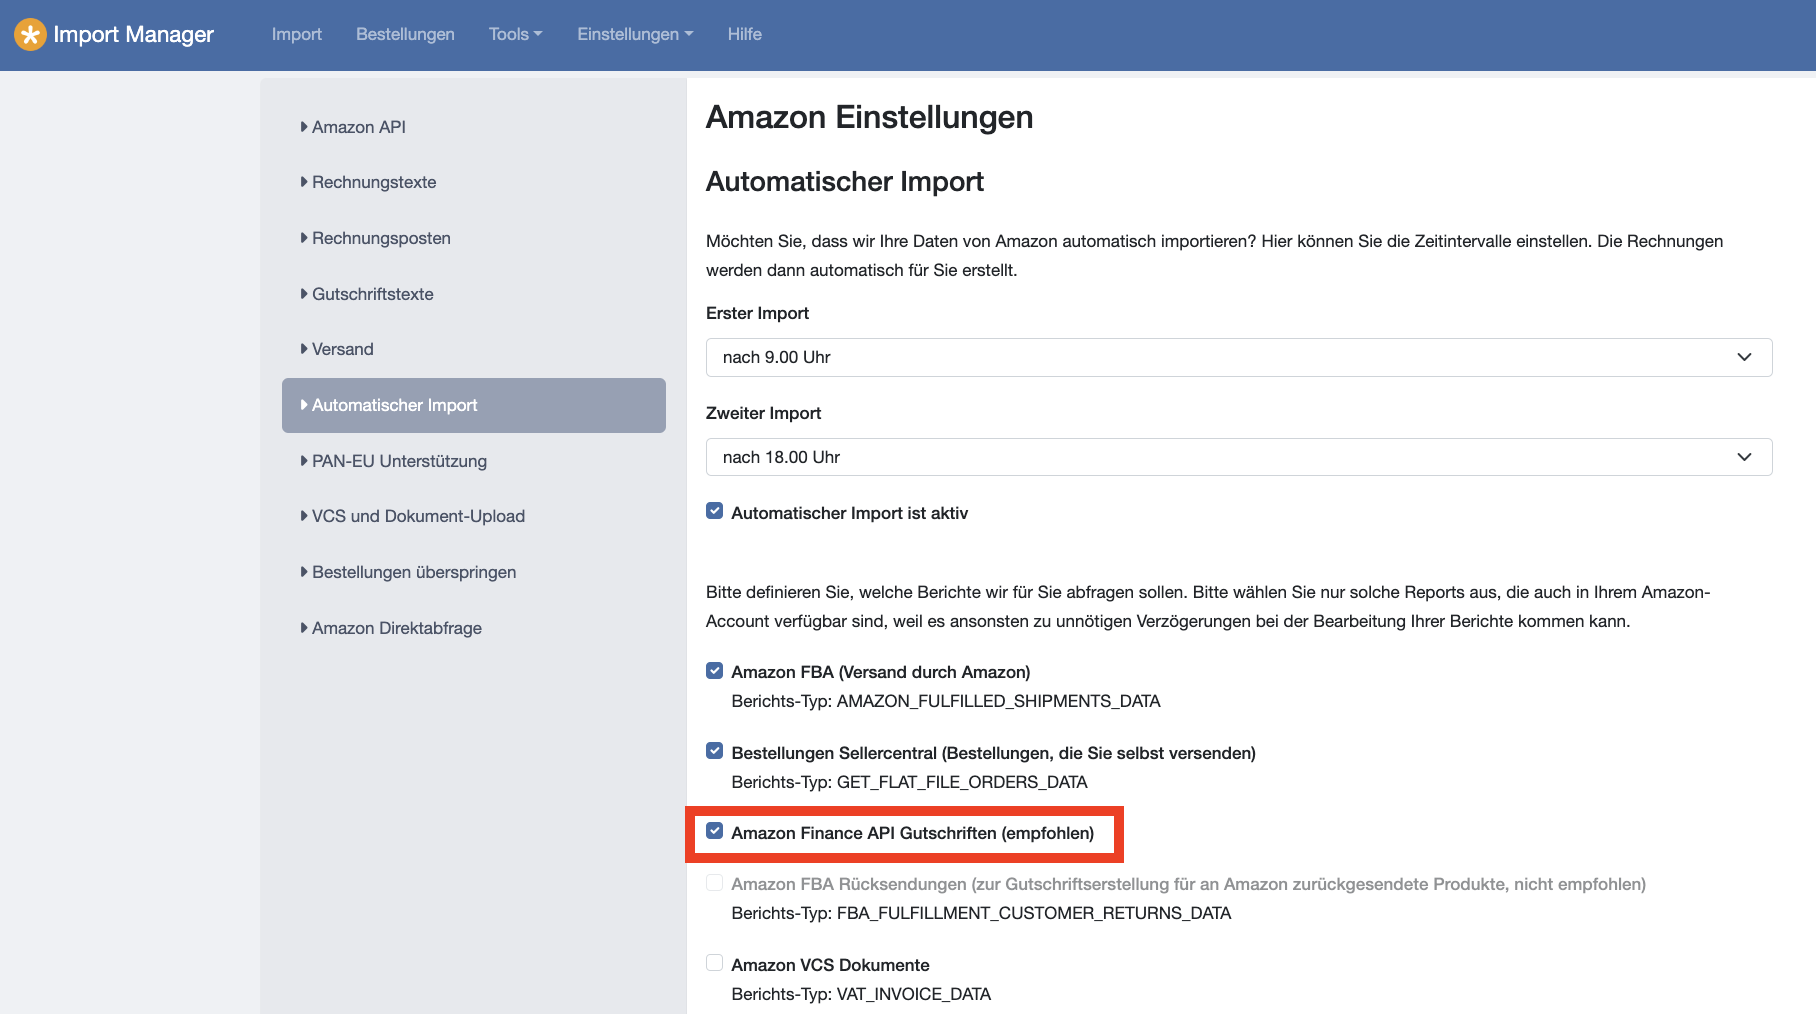Click the caret icon beside PAN-EU Unterstützung
Viewport: 1816px width, 1014px height.
click(x=304, y=461)
